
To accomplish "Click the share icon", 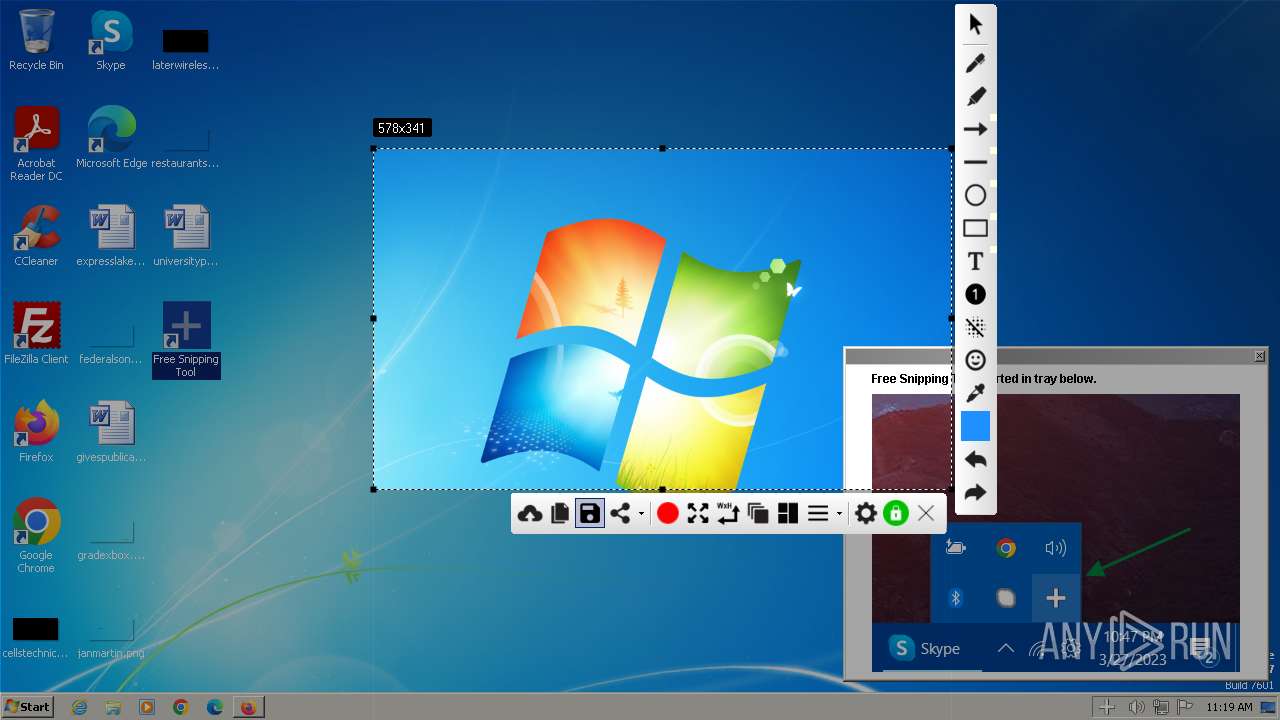I will tap(620, 513).
